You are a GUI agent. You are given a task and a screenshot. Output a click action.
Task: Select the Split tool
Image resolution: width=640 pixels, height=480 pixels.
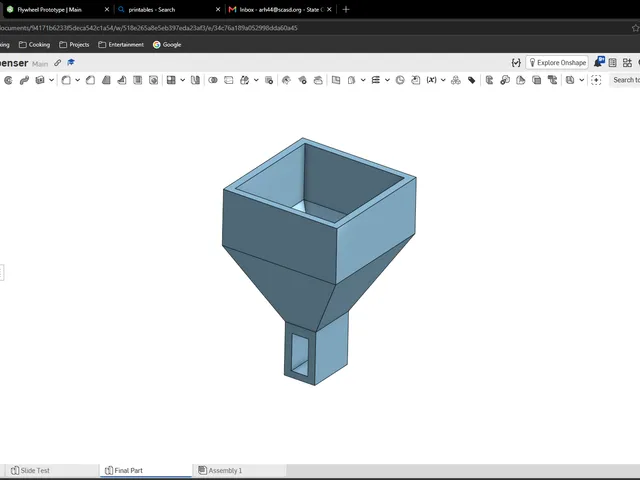(x=229, y=80)
